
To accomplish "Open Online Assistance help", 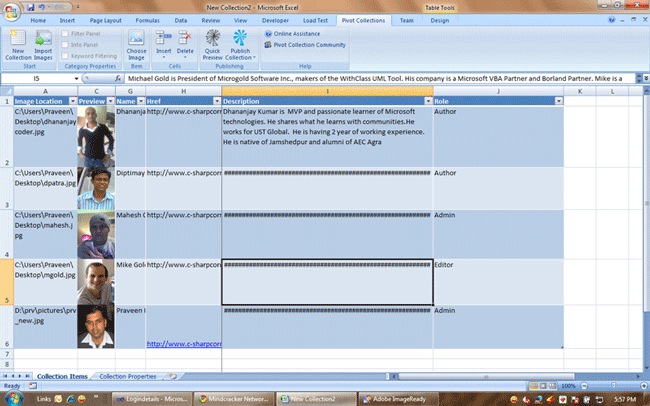I will point(292,34).
